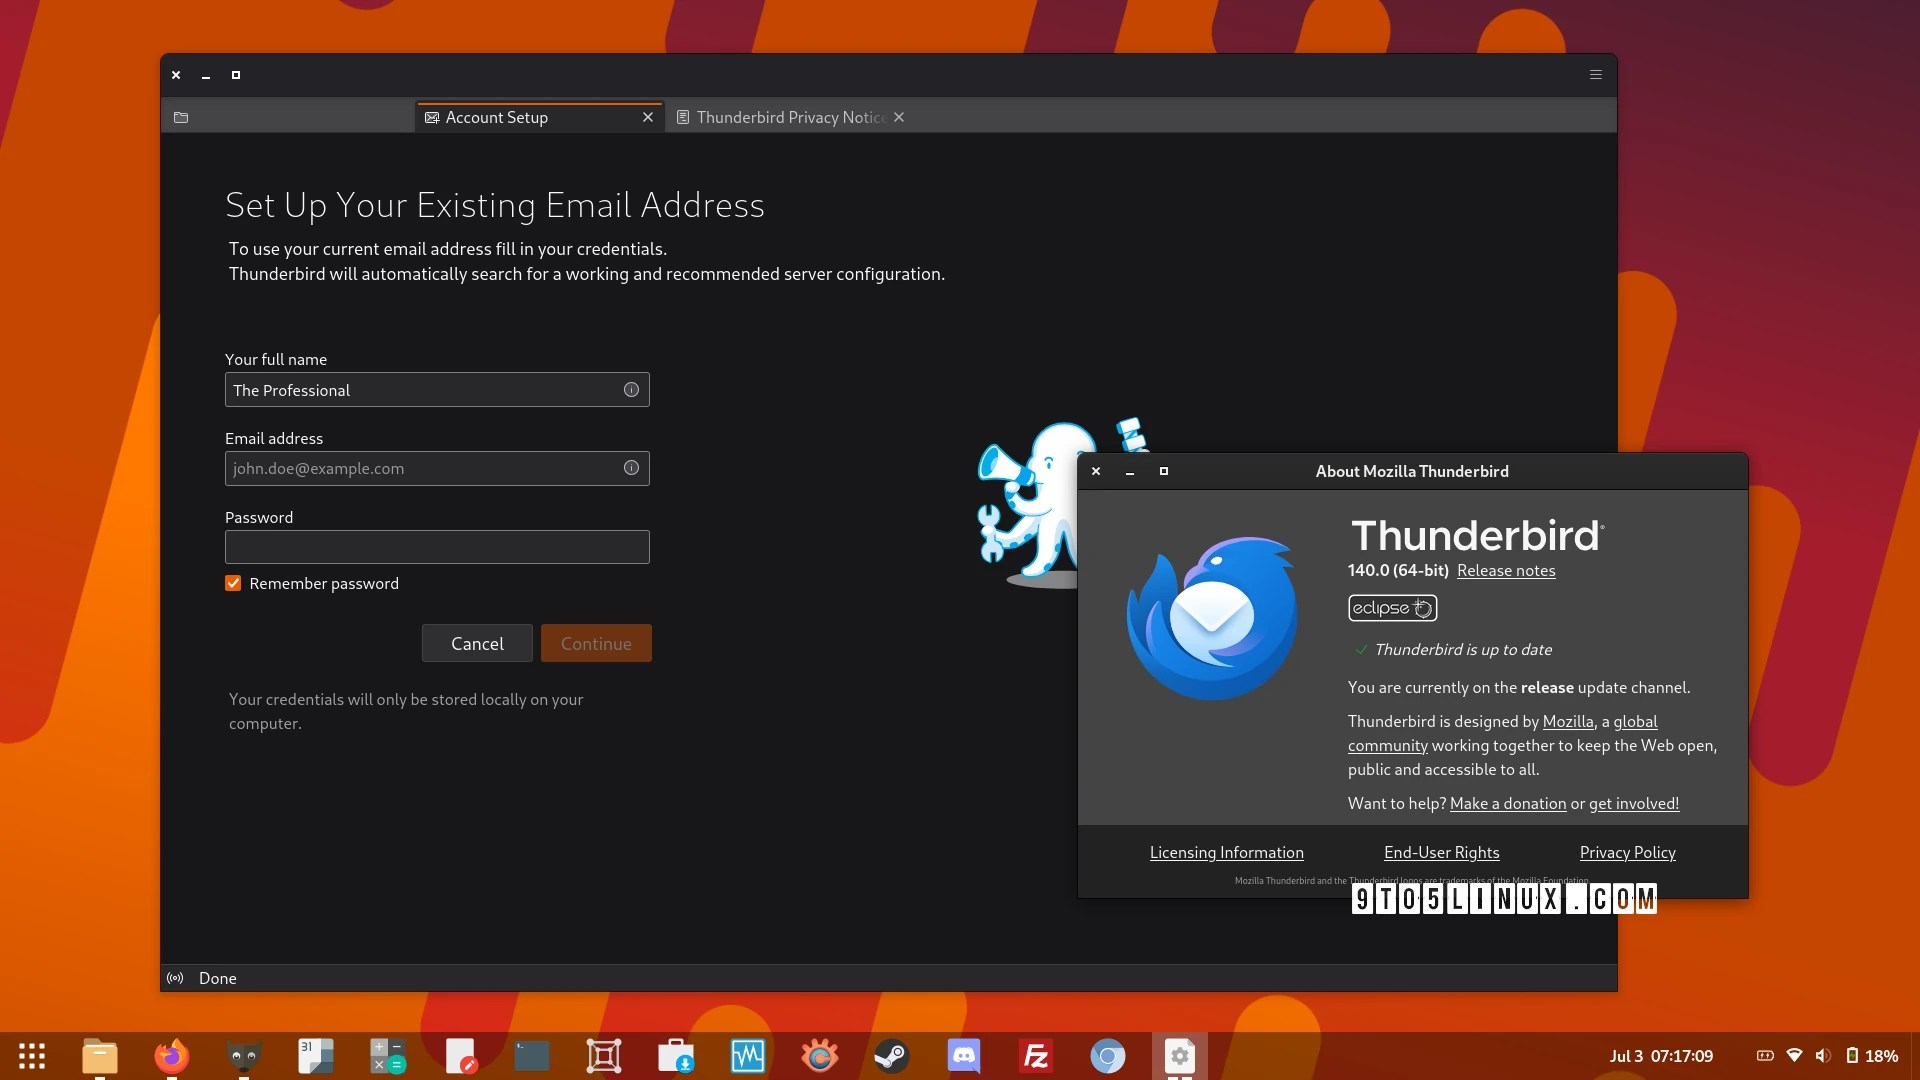Open the volume control in system tray
Screen dimensions: 1920x1080
tap(1823, 1056)
